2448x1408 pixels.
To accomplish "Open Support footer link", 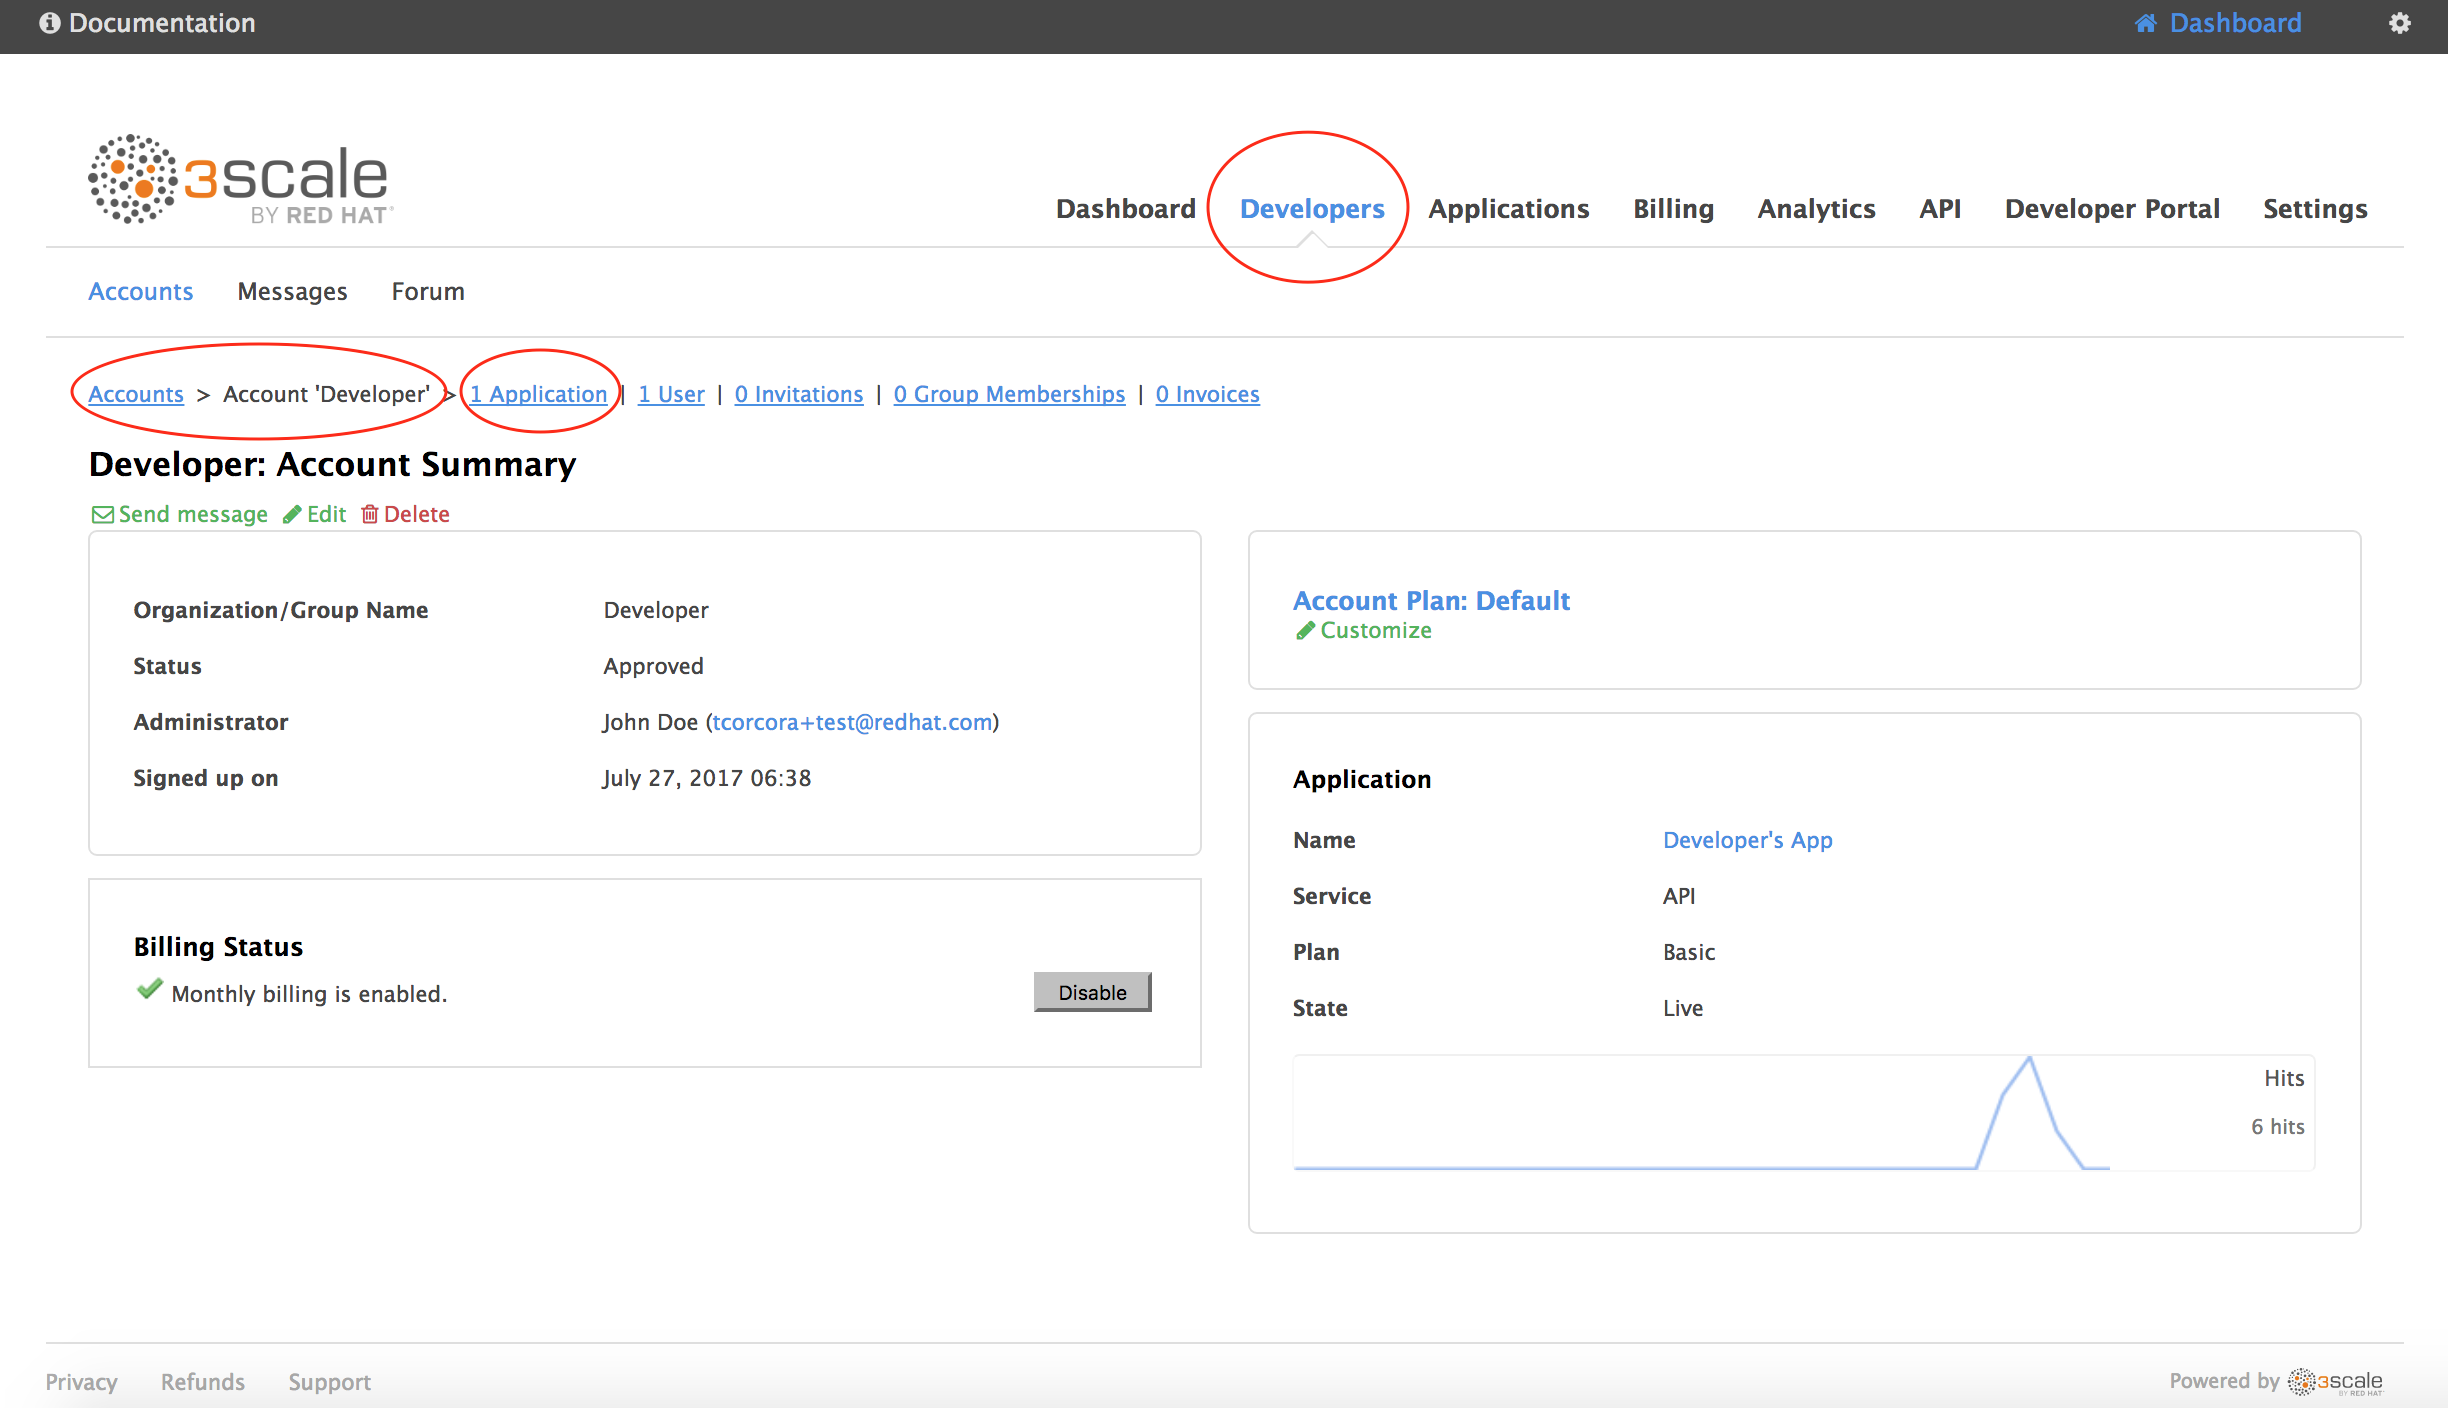I will [x=329, y=1382].
